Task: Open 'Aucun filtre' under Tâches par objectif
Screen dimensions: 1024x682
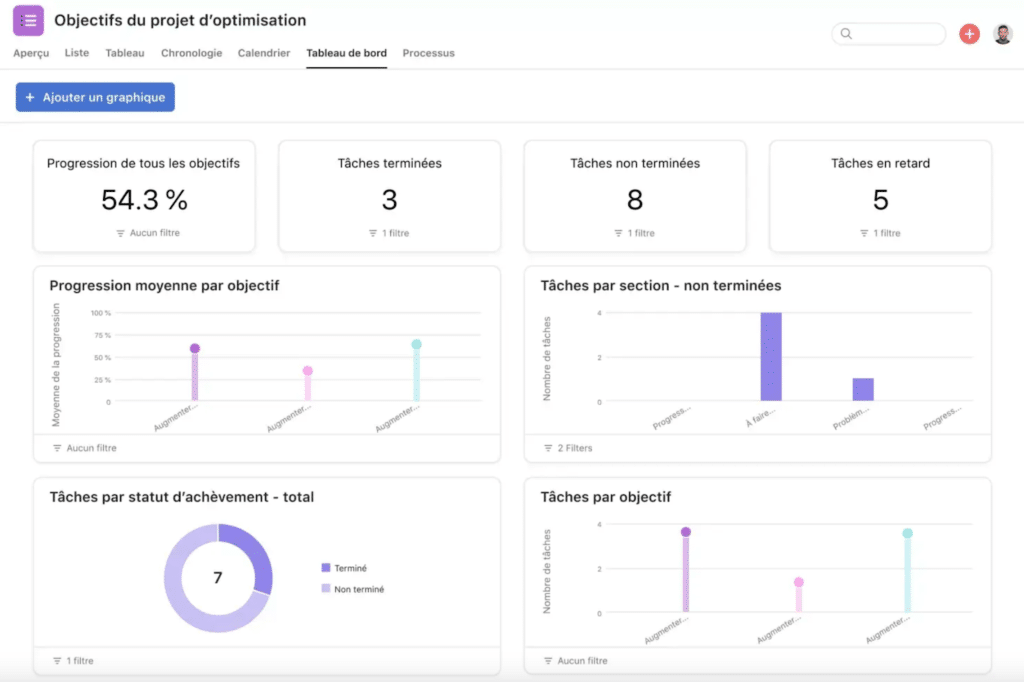Action: point(575,661)
